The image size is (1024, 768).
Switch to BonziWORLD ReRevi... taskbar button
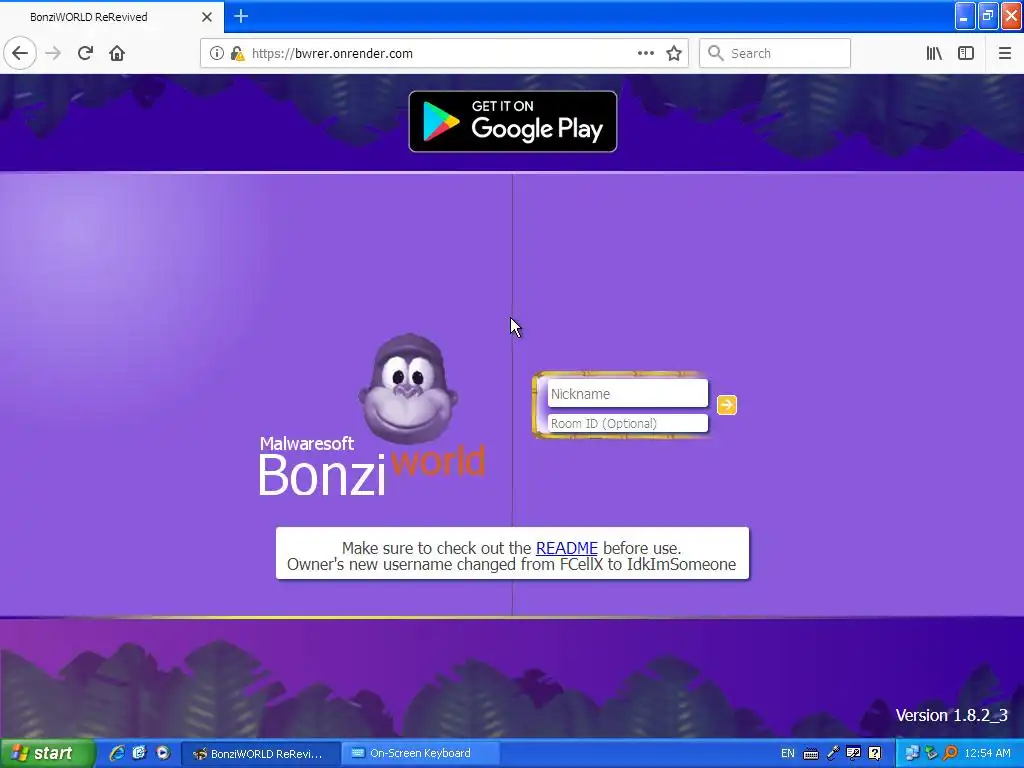[261, 754]
